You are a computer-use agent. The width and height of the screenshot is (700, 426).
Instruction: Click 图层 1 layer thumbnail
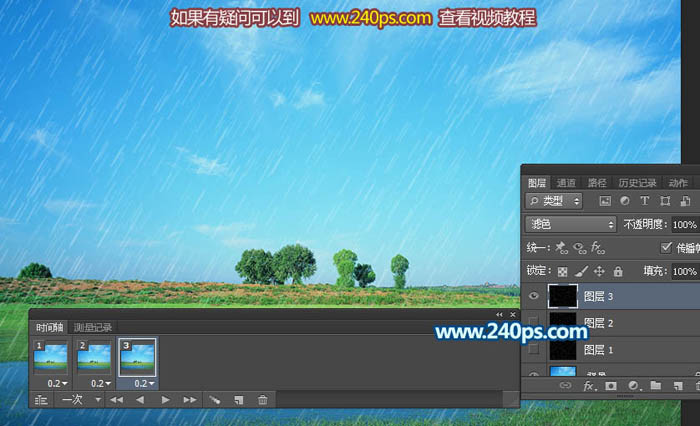562,350
